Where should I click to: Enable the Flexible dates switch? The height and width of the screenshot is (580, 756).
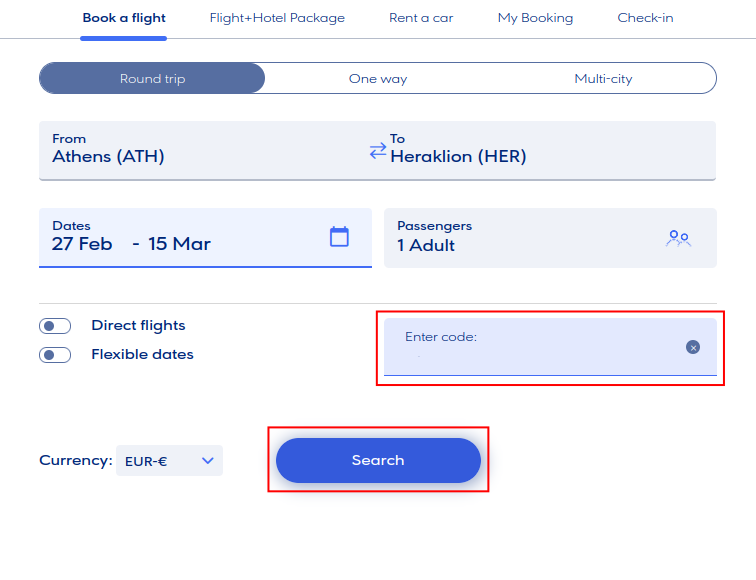tap(55, 355)
